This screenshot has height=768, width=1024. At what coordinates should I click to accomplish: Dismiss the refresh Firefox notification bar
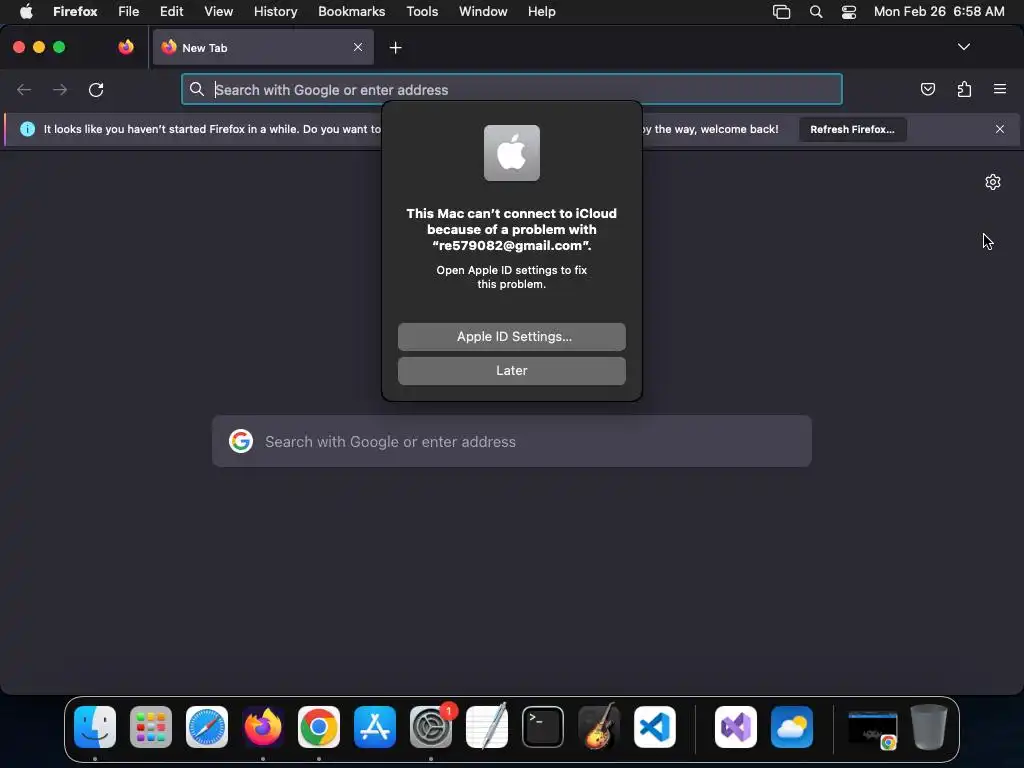[1000, 129]
